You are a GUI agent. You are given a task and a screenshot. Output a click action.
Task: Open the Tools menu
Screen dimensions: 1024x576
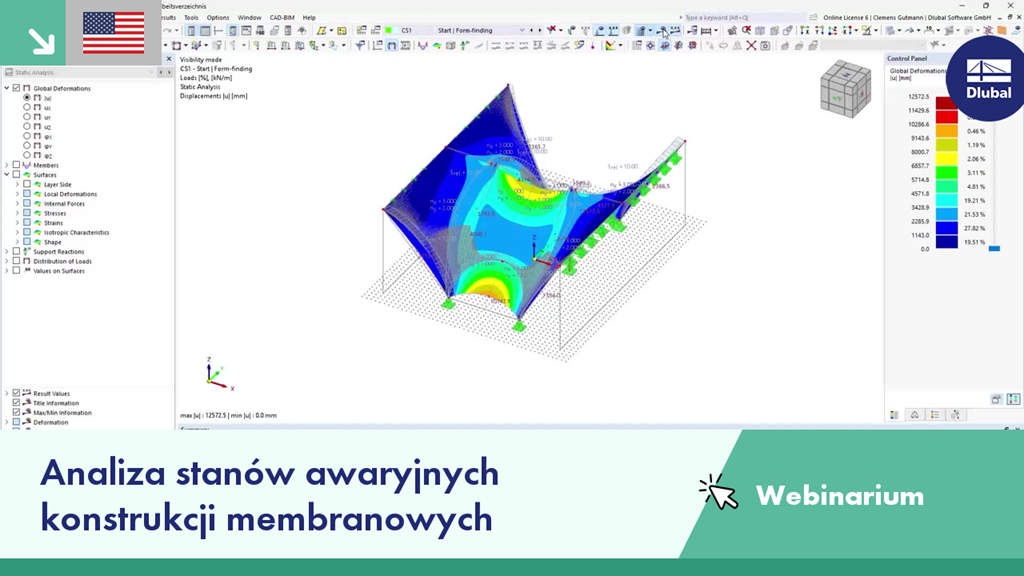[191, 18]
